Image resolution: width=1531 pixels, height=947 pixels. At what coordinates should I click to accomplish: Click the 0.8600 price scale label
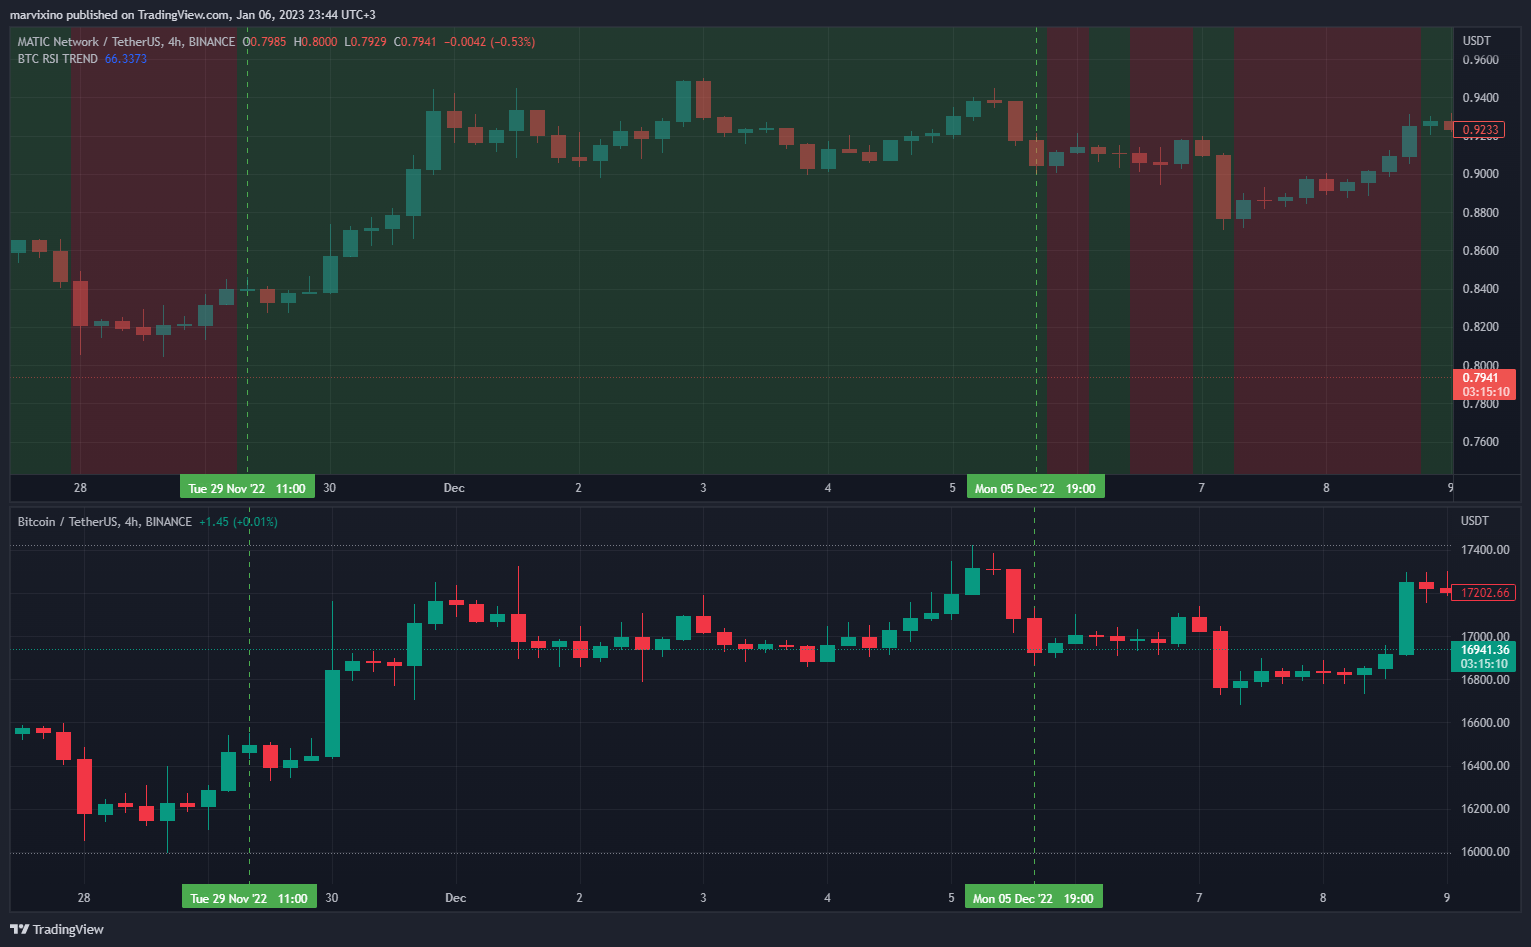(x=1480, y=251)
